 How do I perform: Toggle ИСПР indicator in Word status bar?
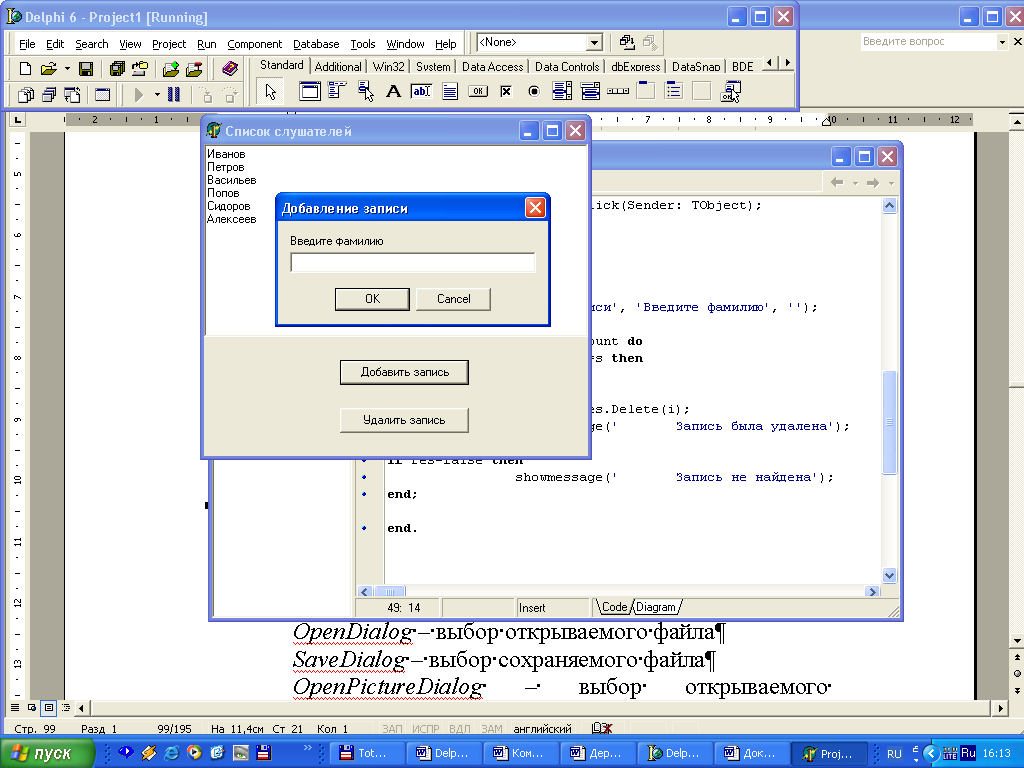(426, 729)
